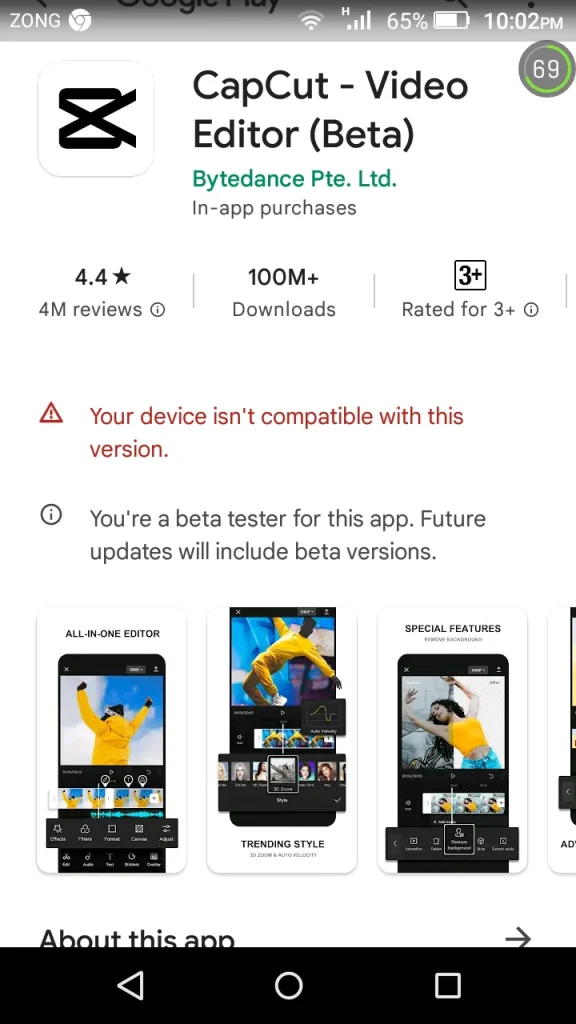Tap the info icon beside Rated for 3+

(532, 310)
